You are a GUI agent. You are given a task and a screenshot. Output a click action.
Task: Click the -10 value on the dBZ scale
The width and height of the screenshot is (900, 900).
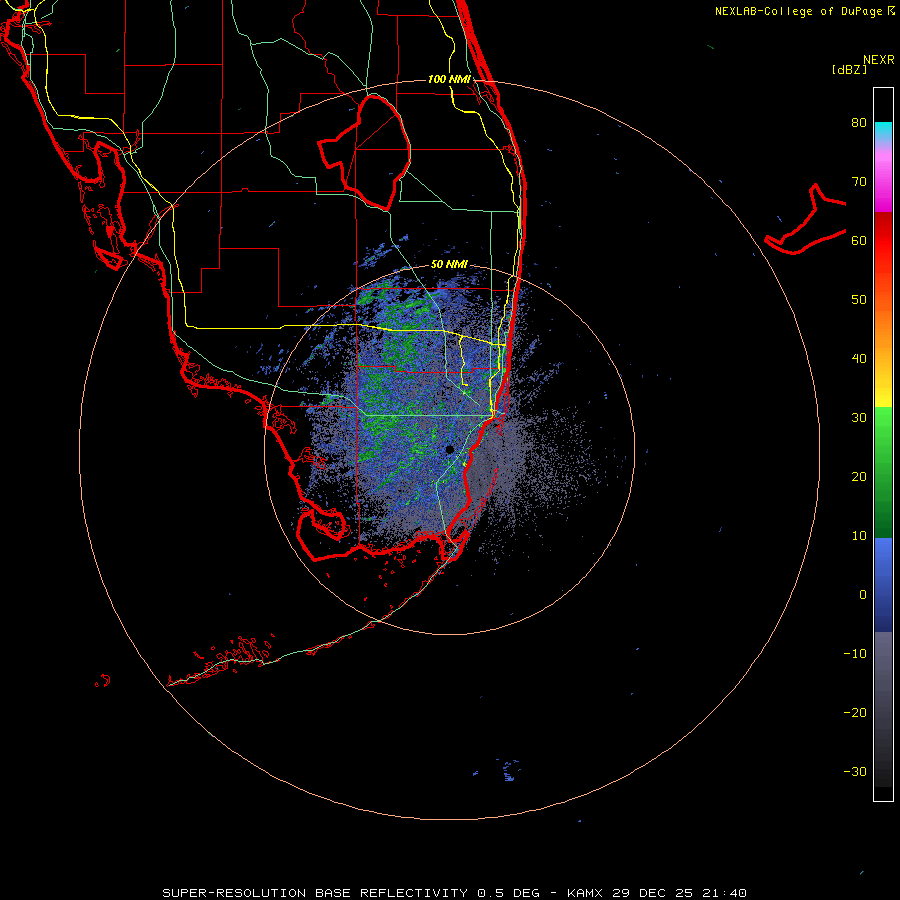pos(855,654)
